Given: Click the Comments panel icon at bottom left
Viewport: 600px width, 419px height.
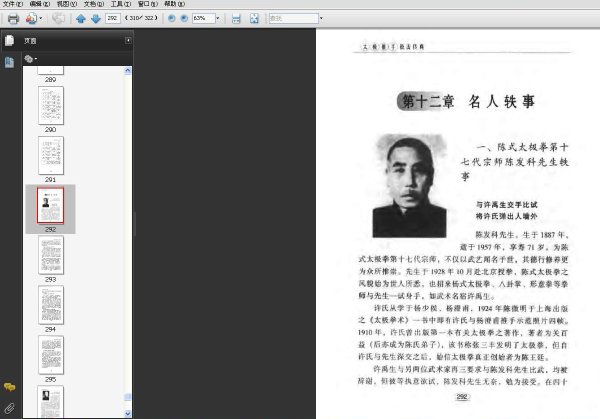Looking at the screenshot, I should point(10,387).
